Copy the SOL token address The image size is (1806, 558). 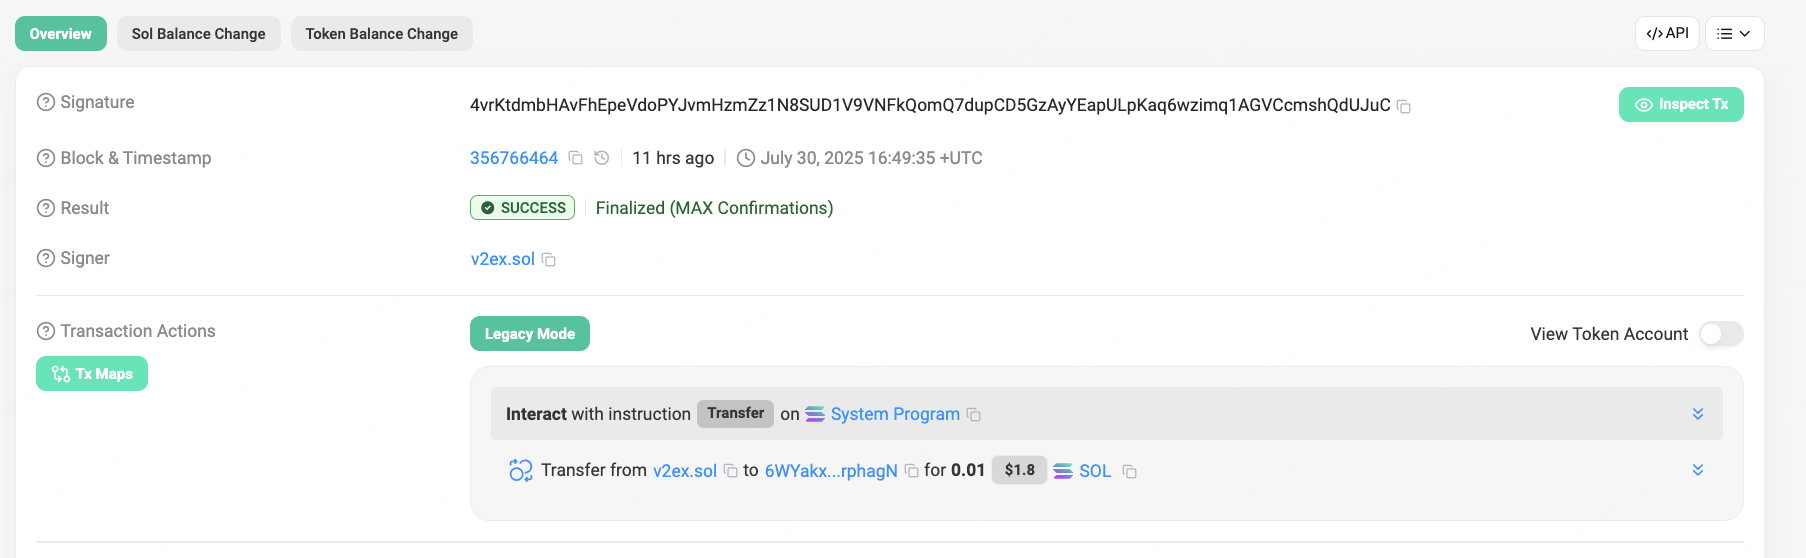[1129, 471]
